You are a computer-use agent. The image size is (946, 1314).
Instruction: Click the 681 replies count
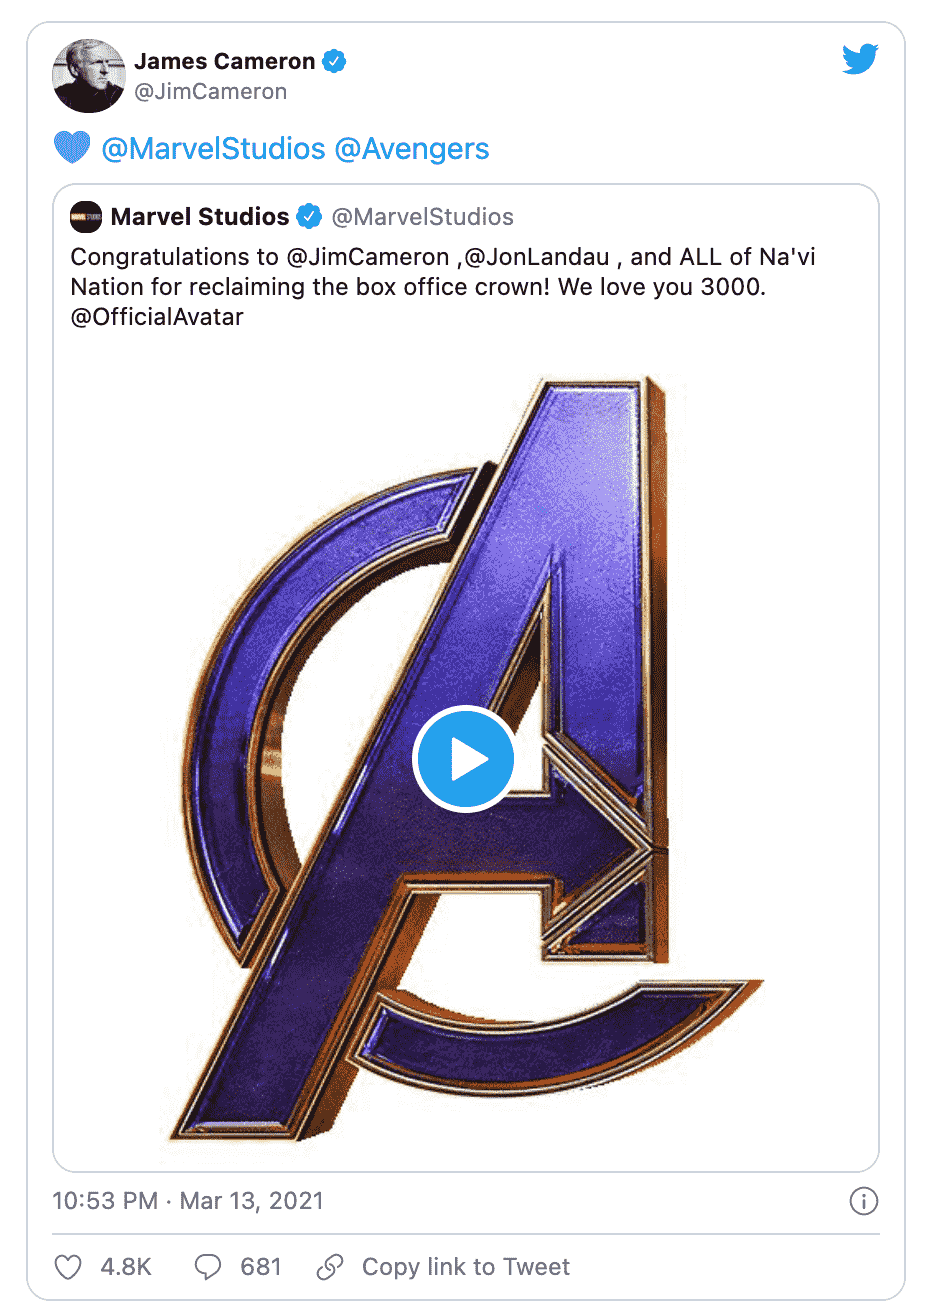261,1267
